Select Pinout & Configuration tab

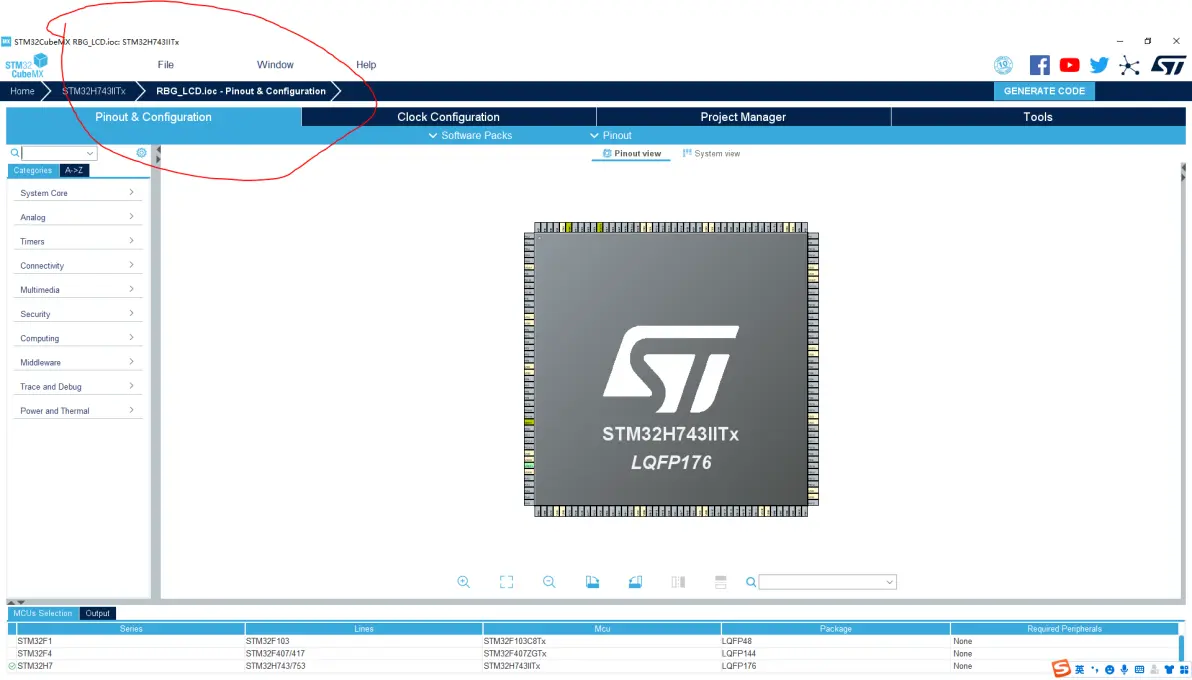154,117
